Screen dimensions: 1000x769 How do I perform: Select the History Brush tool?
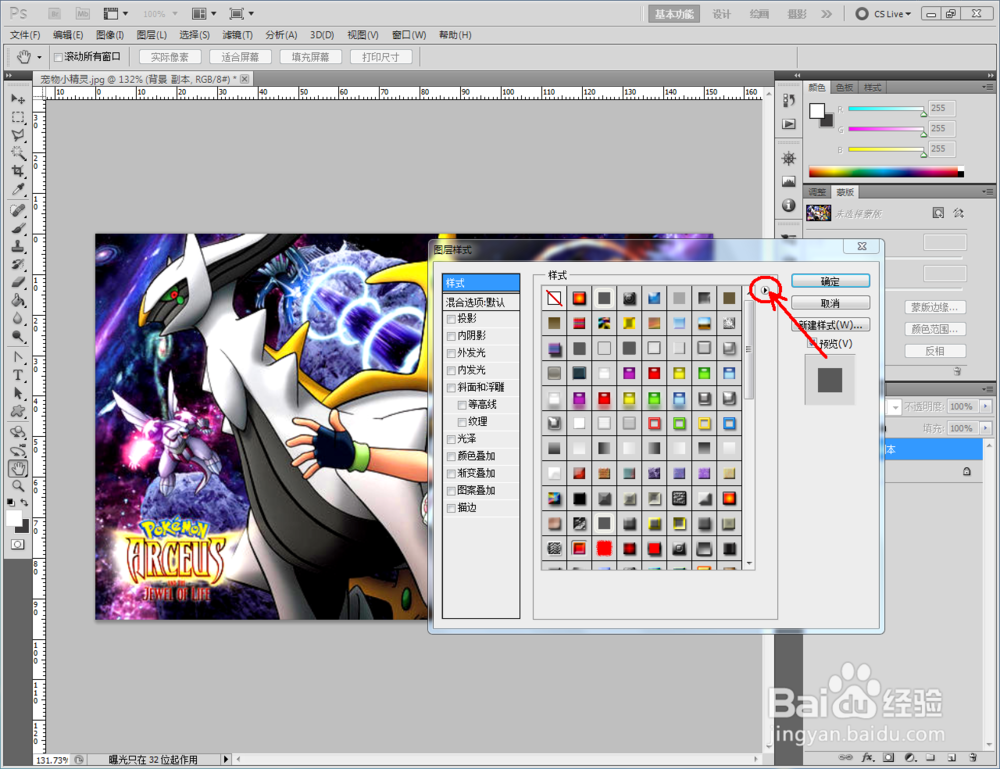(x=18, y=264)
